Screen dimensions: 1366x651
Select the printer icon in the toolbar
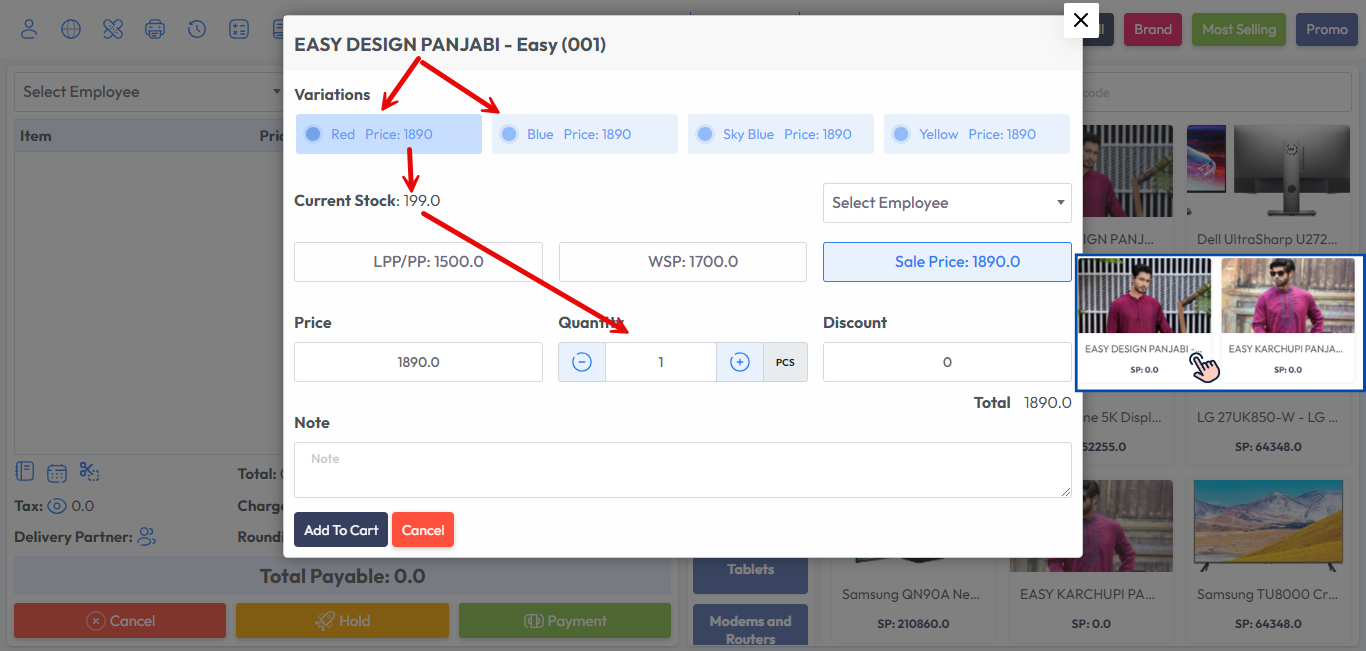pos(155,29)
